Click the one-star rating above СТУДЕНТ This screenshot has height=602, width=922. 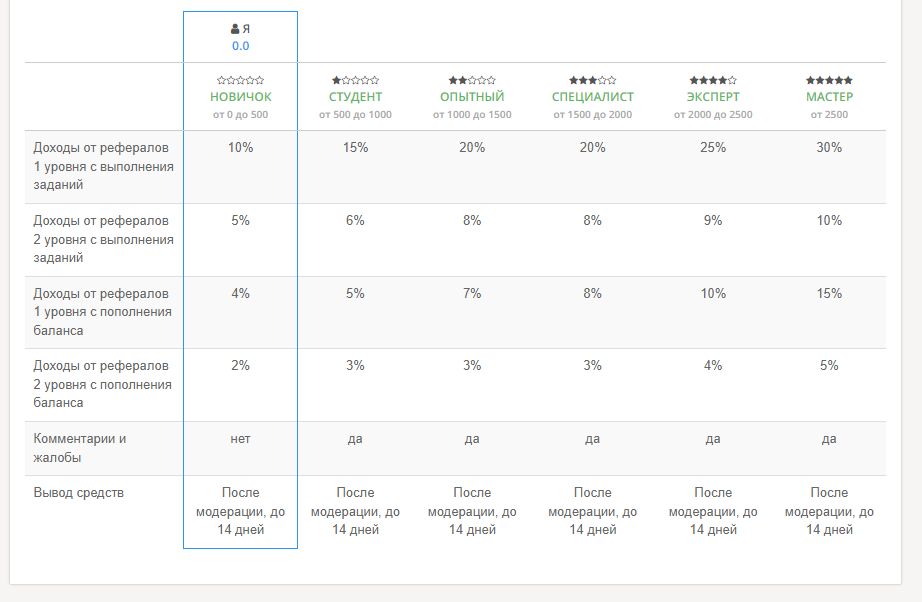[355, 80]
